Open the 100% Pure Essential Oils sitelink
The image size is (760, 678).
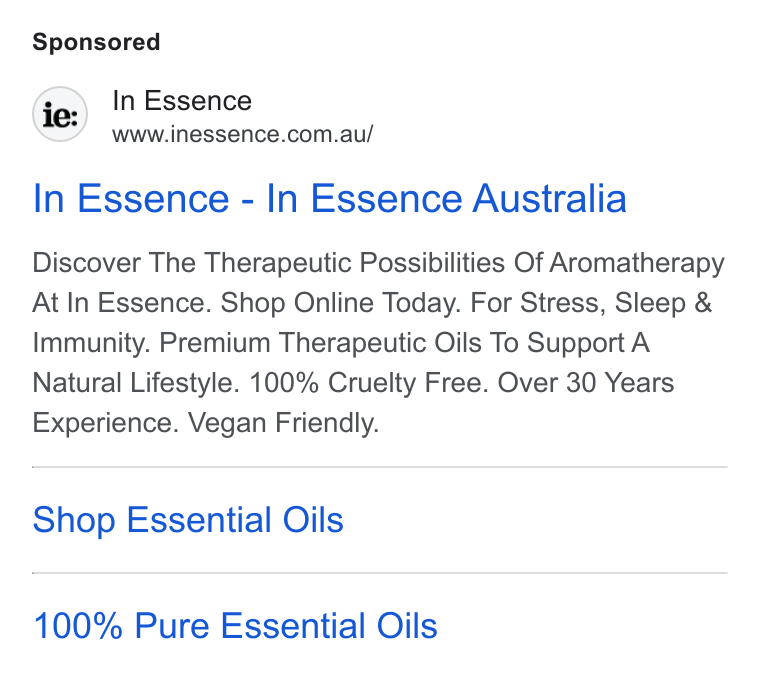point(235,626)
